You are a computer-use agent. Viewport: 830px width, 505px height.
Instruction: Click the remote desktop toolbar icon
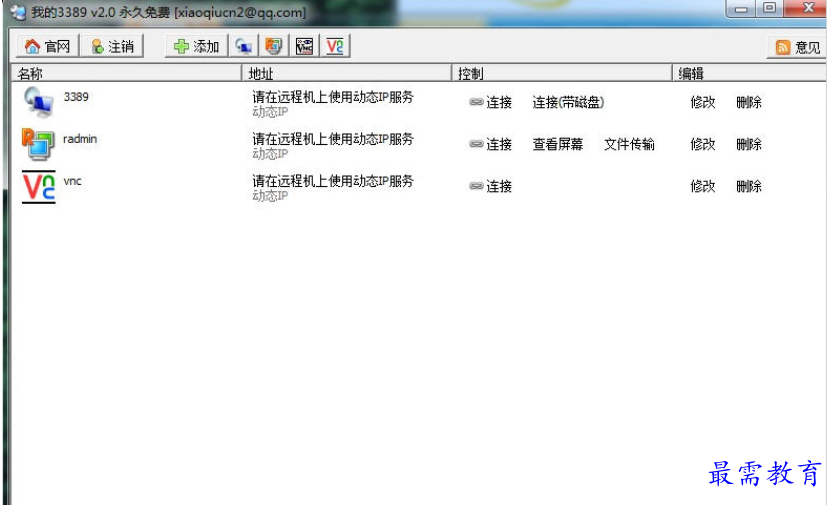point(243,47)
